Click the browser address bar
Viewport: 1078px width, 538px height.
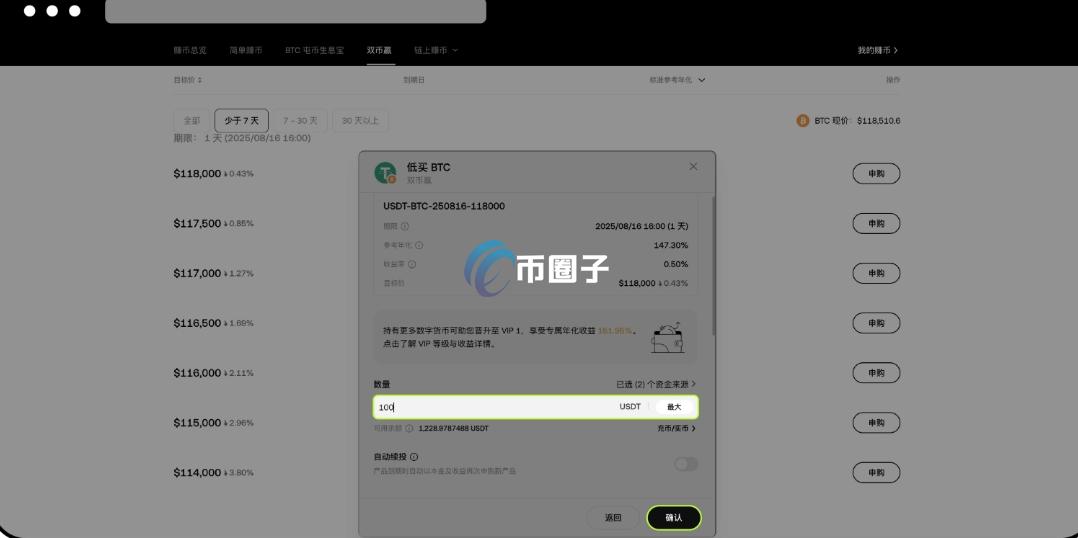pyautogui.click(x=296, y=11)
